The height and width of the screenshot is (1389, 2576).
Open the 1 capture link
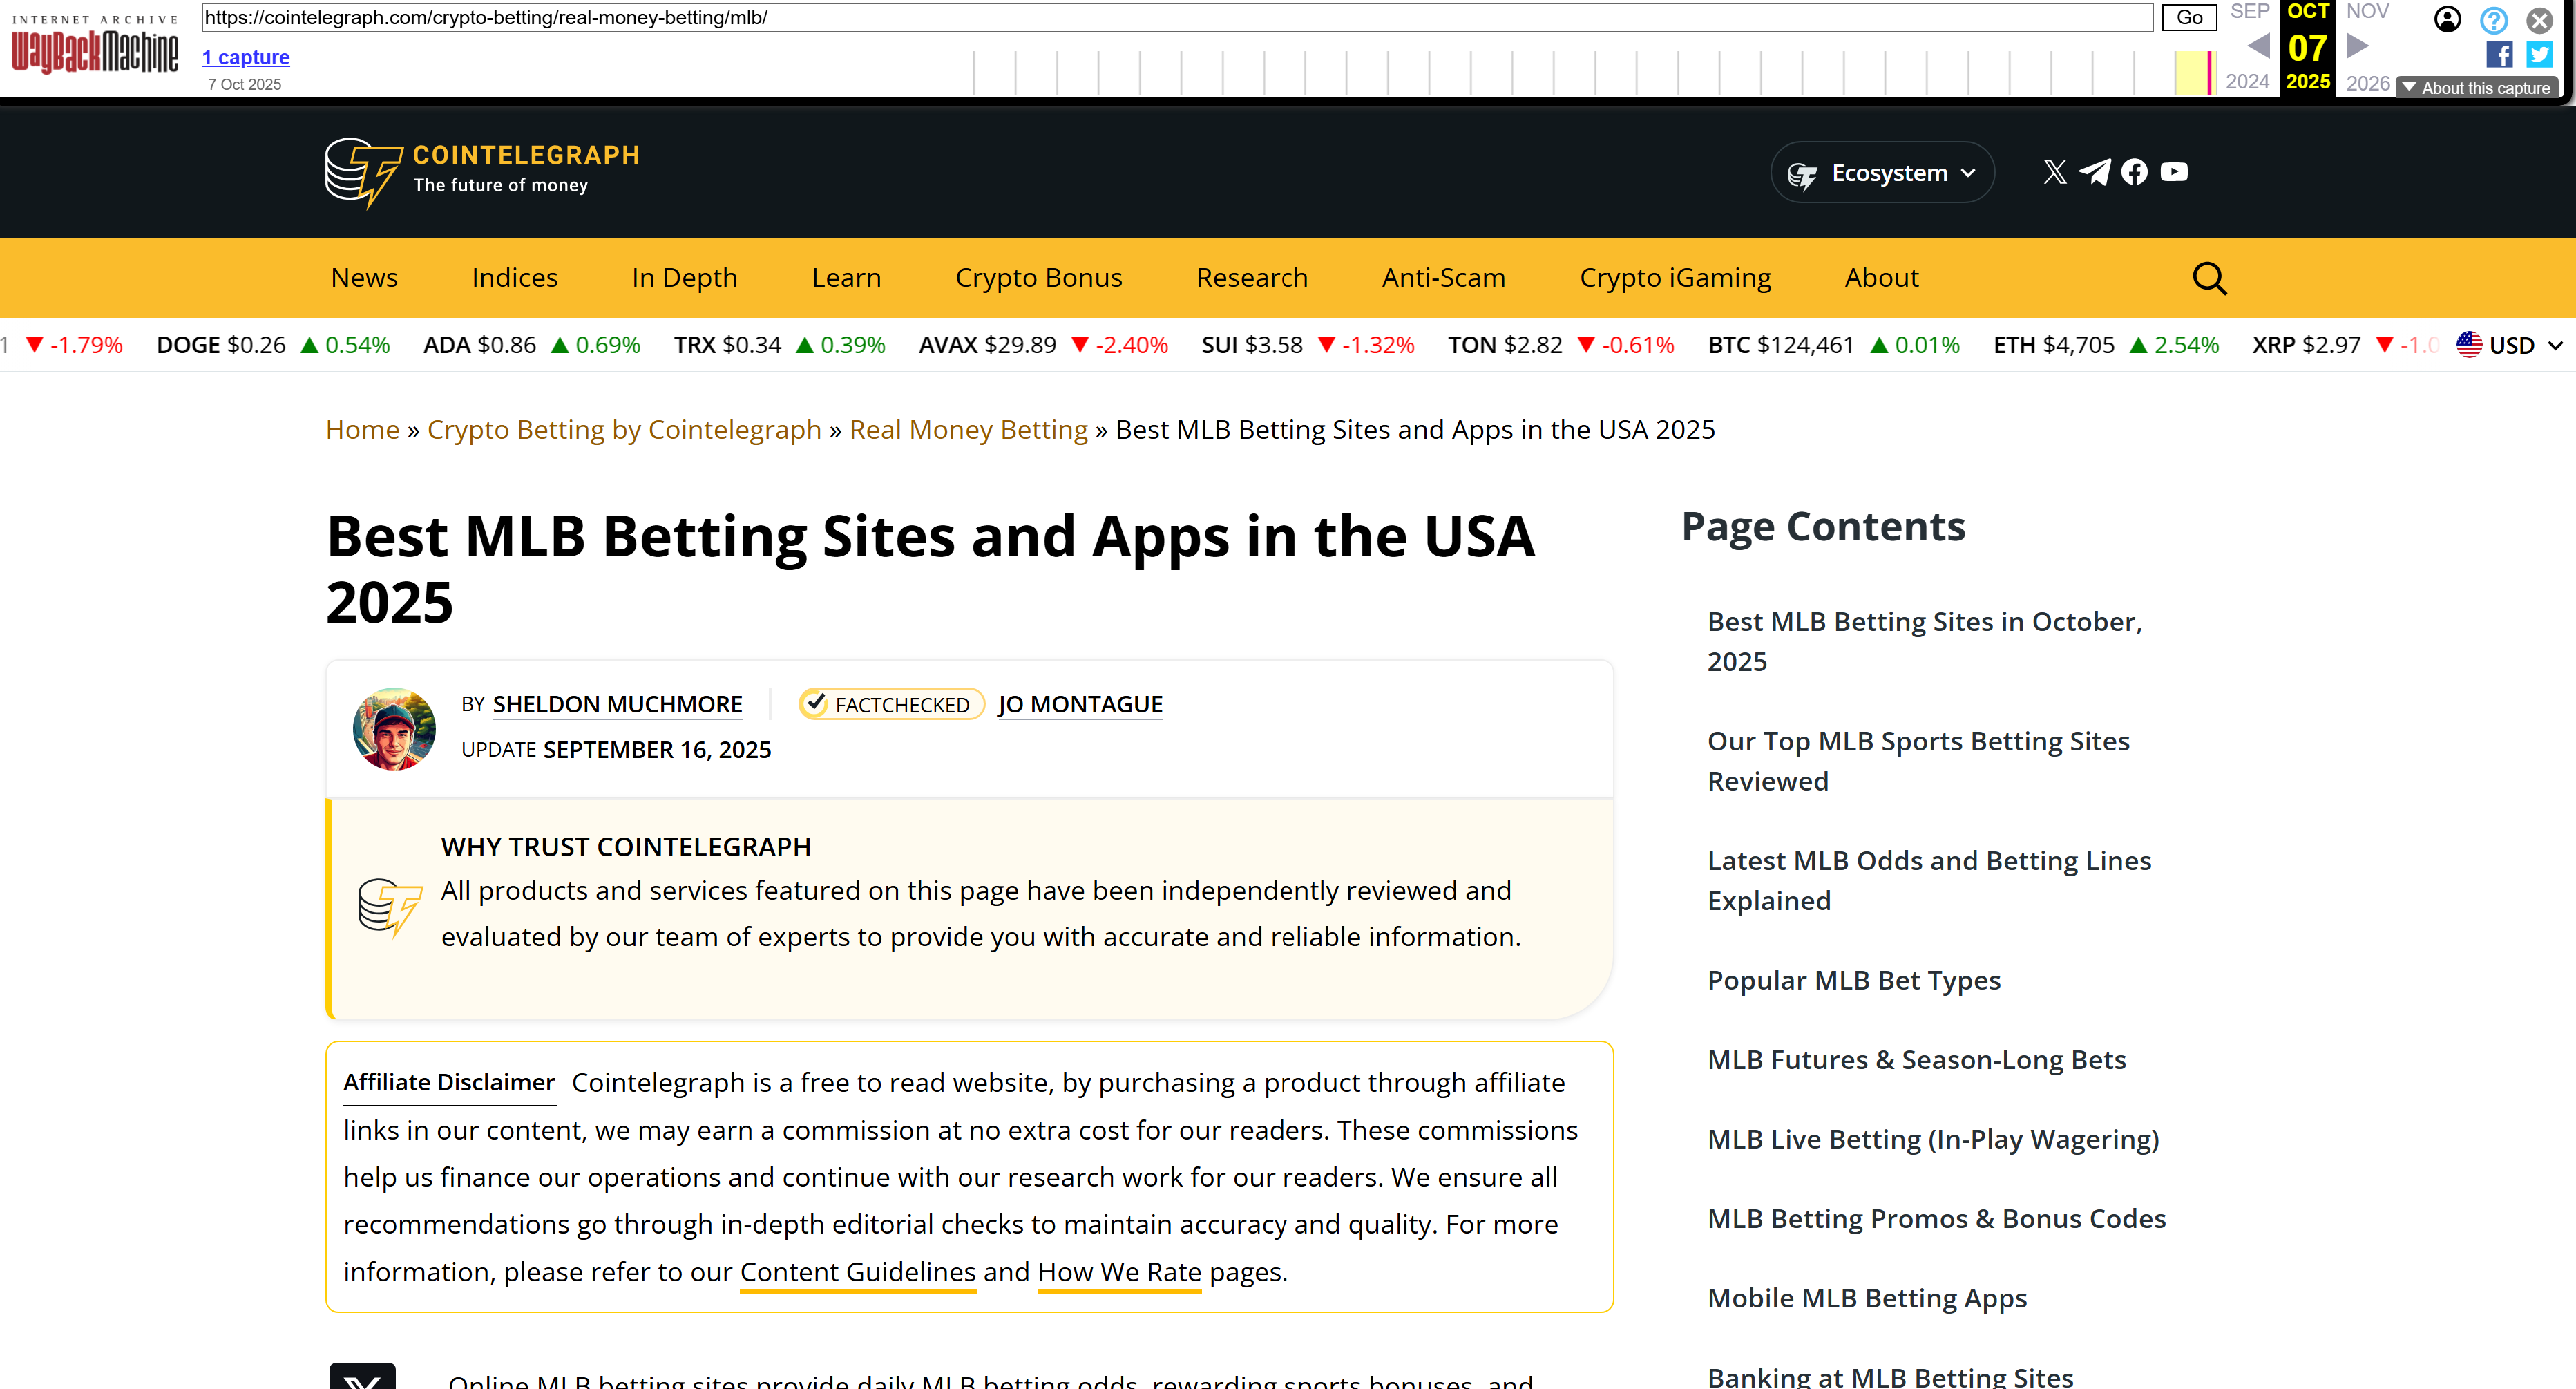tap(245, 57)
